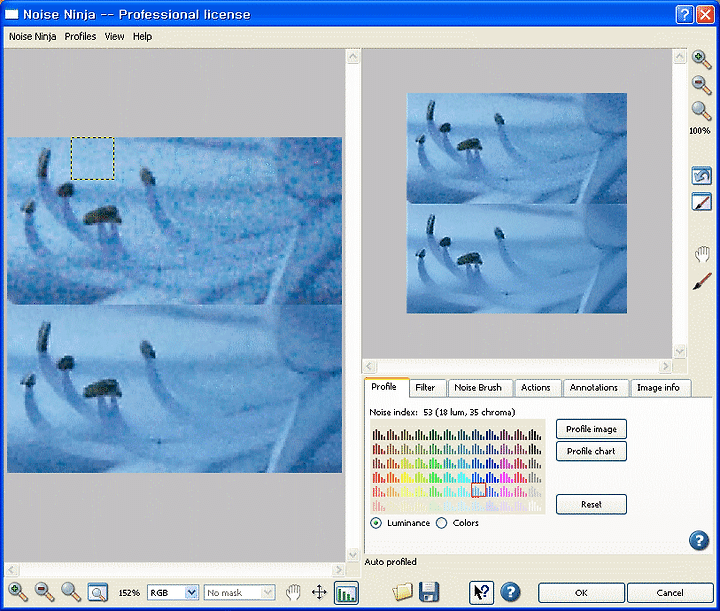
Task: Open the Help menu
Action: pos(142,36)
